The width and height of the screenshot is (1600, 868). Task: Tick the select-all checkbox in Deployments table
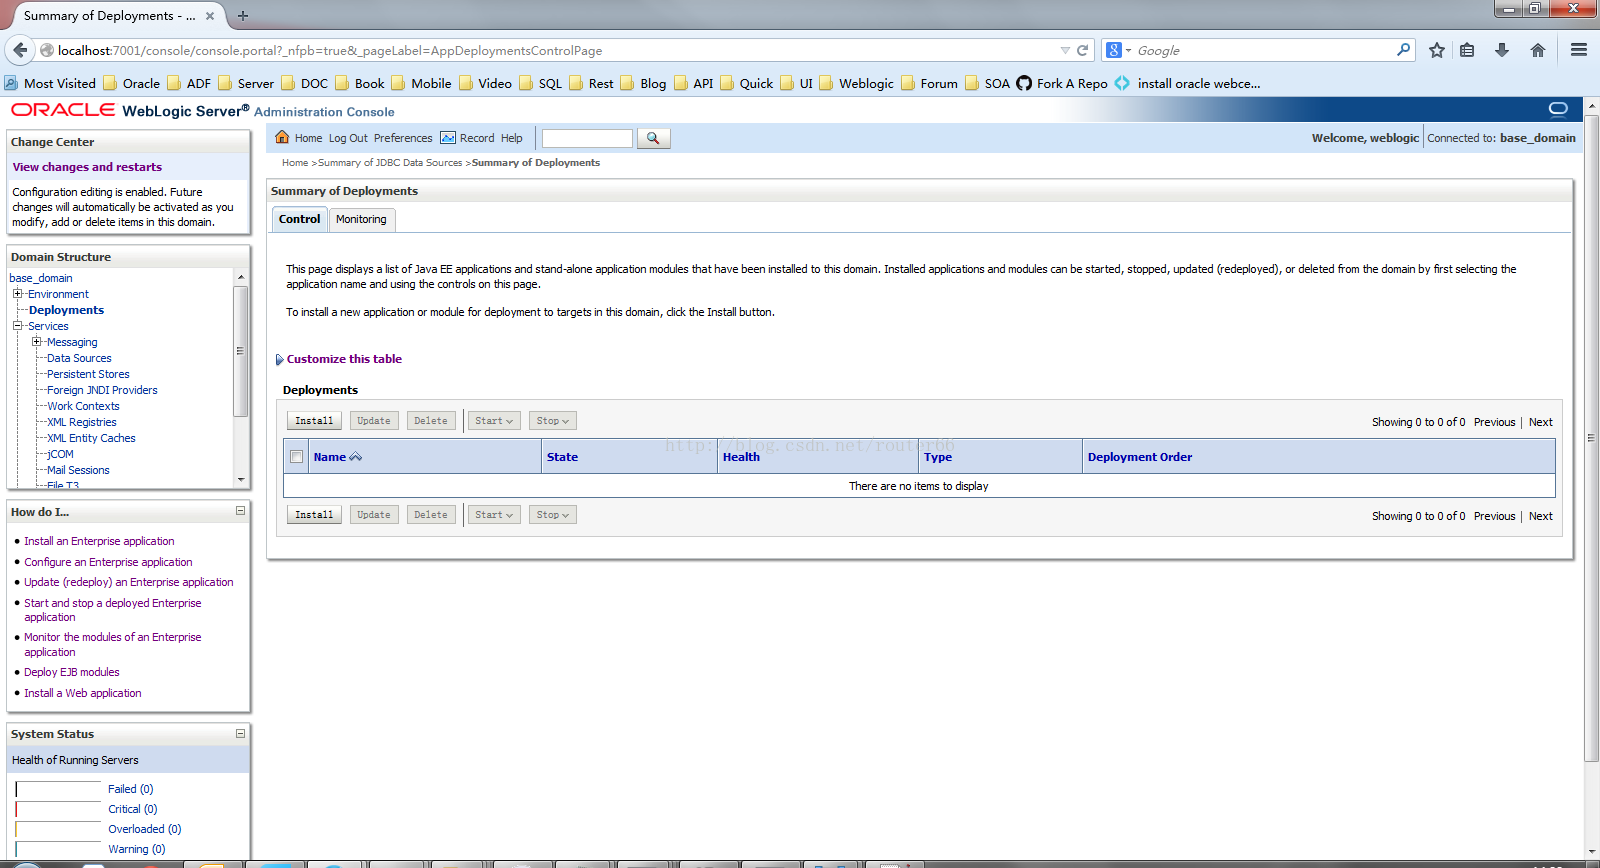tap(296, 457)
